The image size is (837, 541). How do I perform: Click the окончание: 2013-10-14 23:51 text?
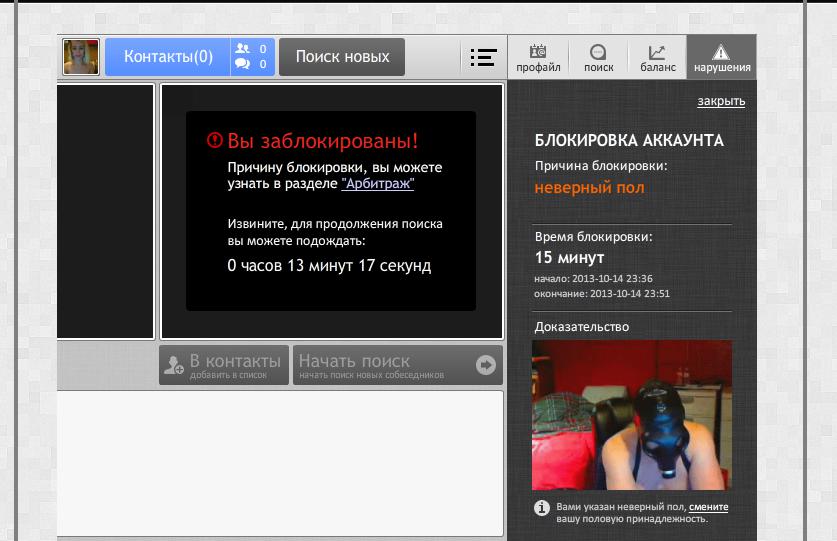[x=602, y=293]
